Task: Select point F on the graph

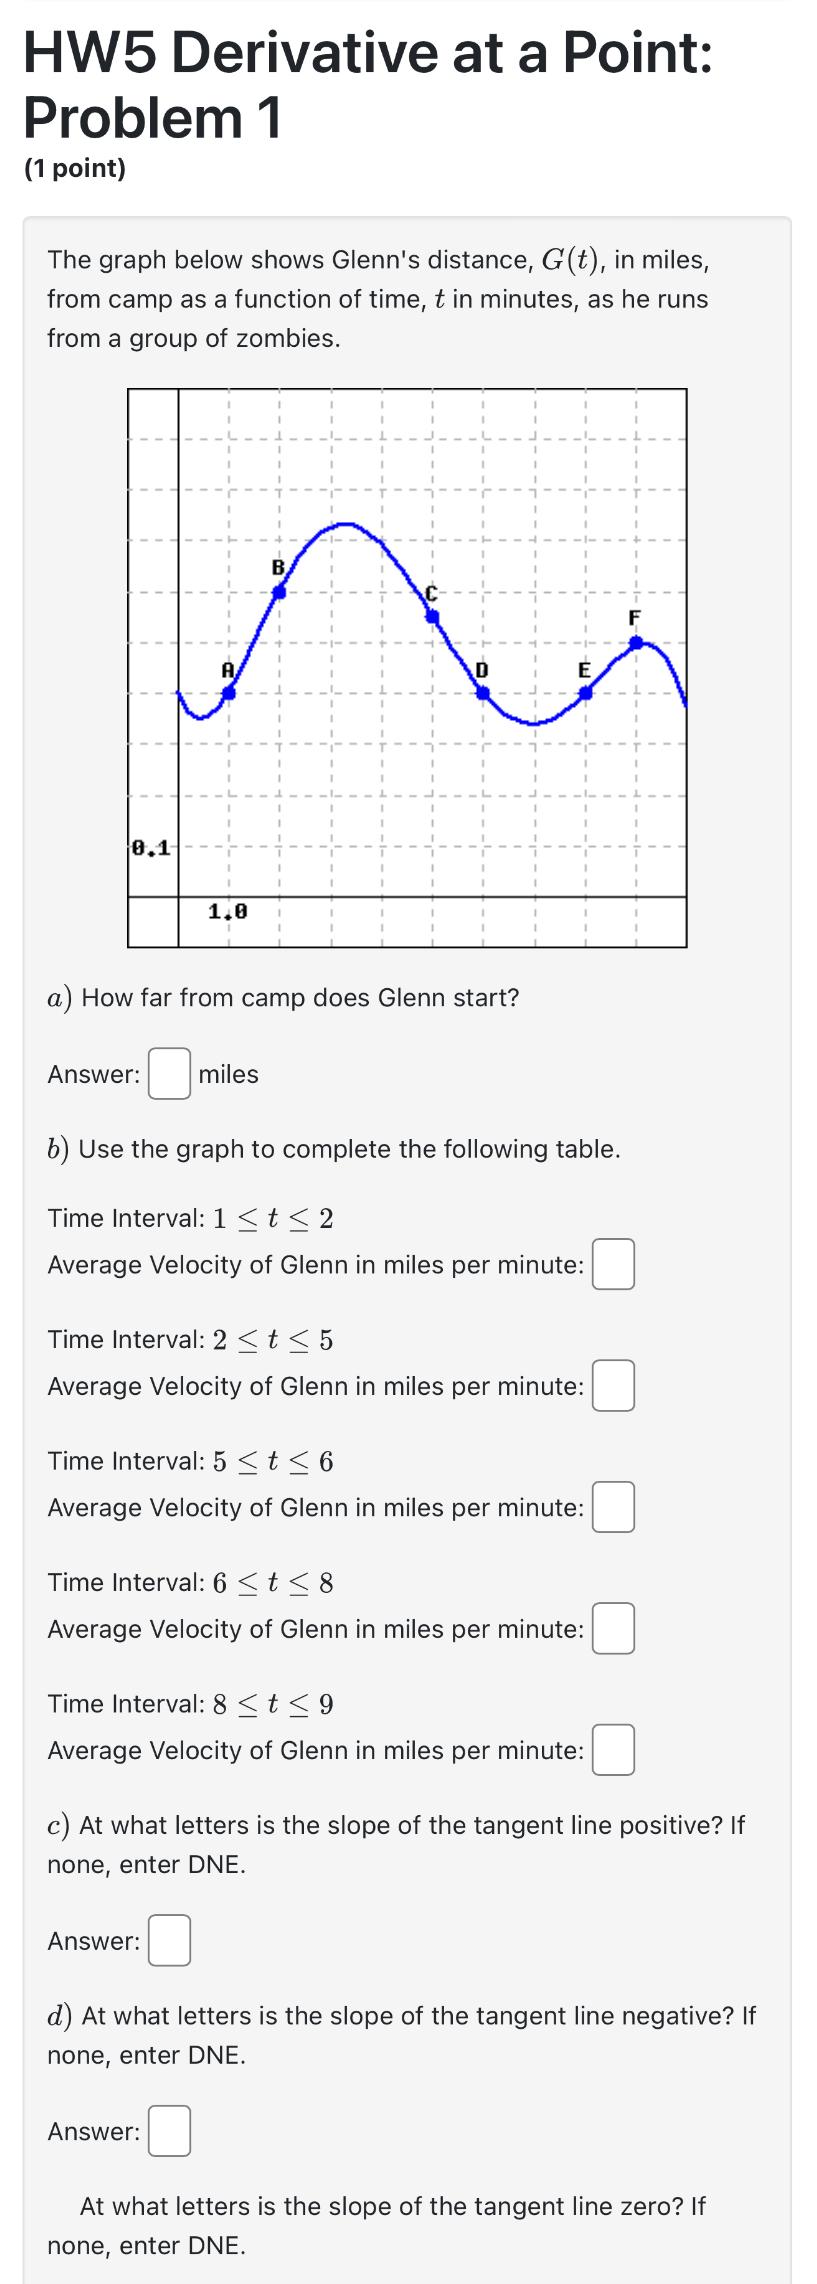Action: [637, 643]
